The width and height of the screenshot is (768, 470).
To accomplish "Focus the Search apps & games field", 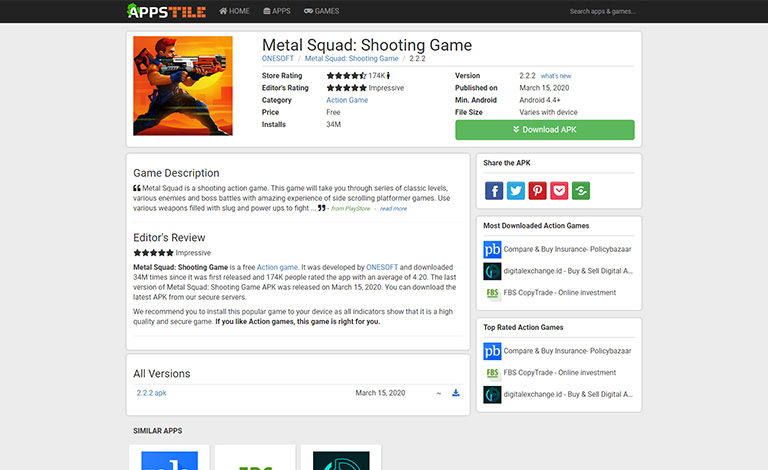I will coord(602,11).
